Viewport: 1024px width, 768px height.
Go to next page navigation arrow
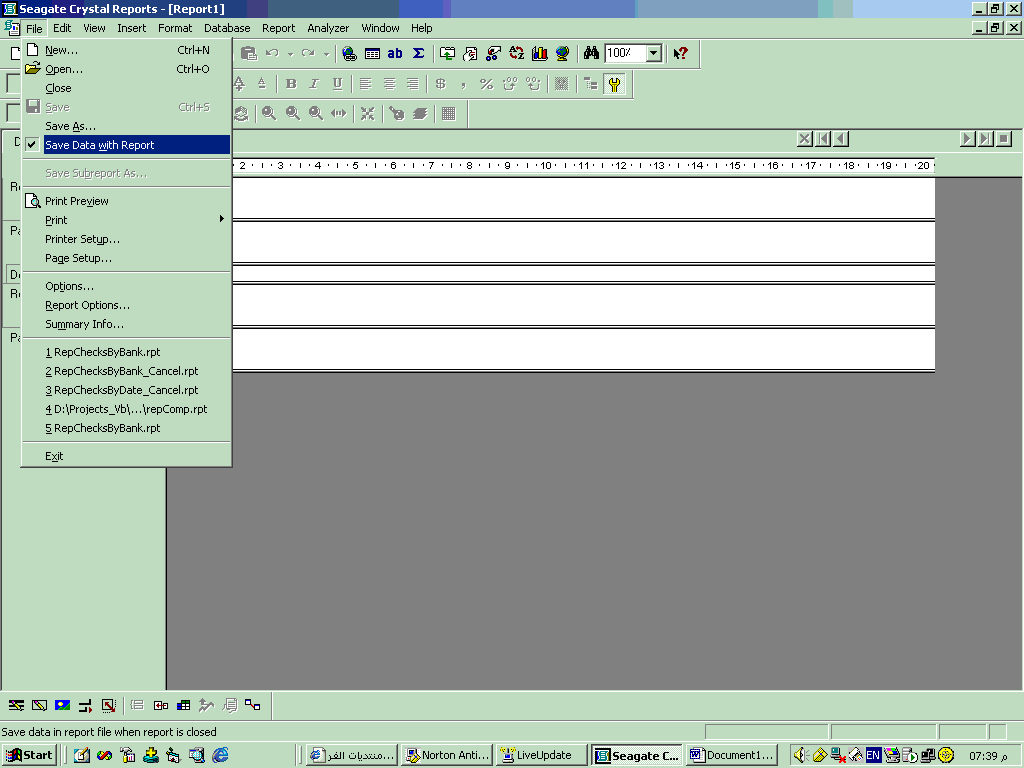[967, 138]
